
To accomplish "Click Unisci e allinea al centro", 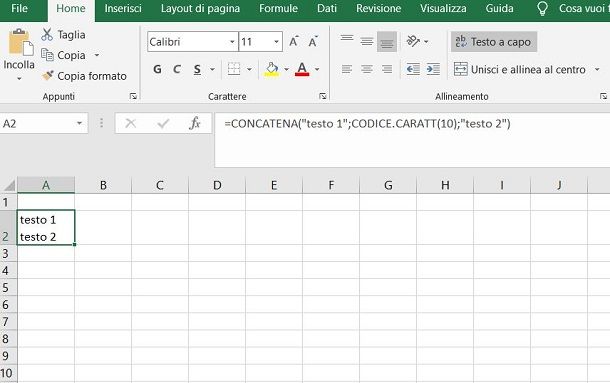I will tap(520, 70).
